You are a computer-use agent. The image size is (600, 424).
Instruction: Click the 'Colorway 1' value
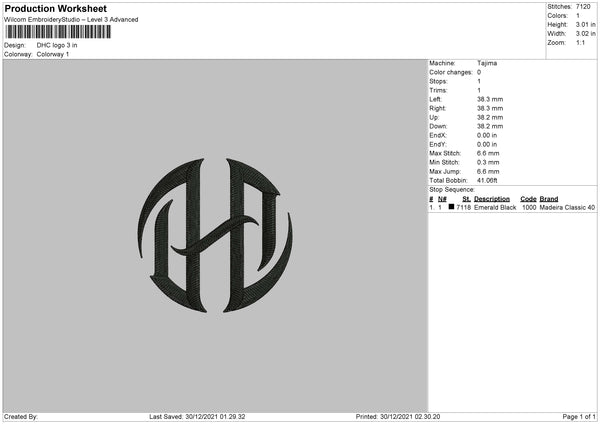click(53, 54)
